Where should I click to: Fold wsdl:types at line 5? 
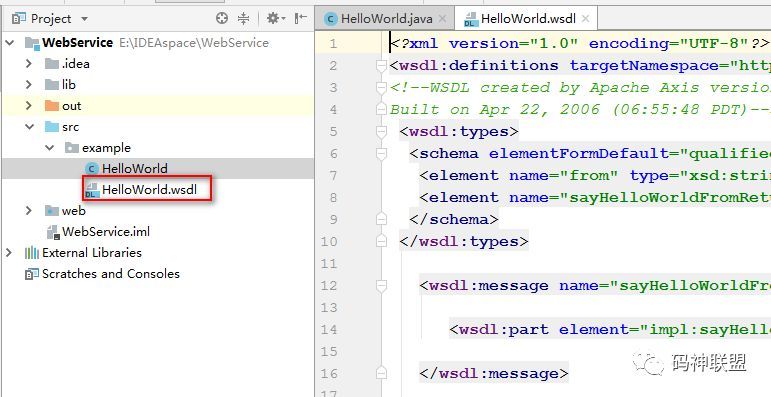tap(381, 131)
